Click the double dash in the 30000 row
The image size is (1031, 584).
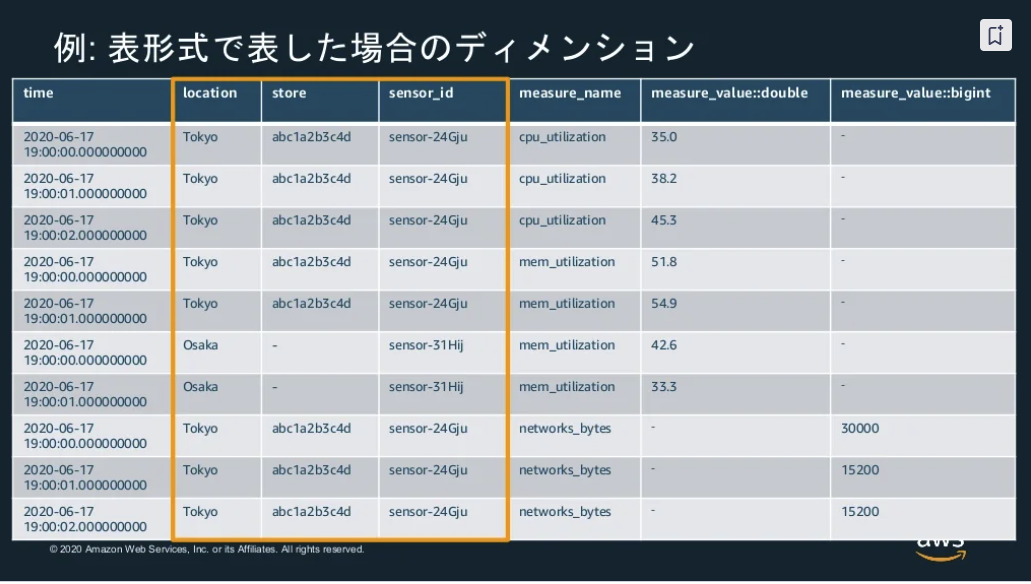pos(653,427)
